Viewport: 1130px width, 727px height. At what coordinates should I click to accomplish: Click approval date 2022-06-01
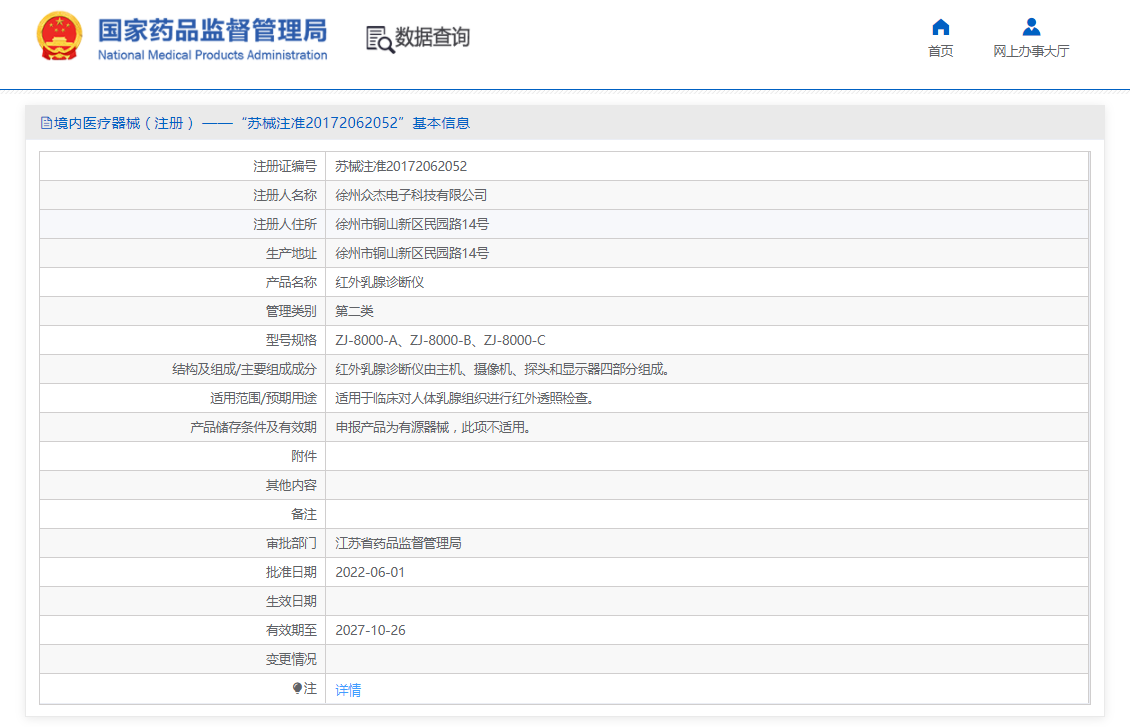pos(370,572)
